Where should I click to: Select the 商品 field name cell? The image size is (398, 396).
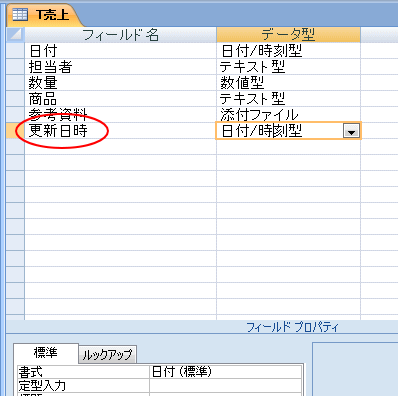point(120,99)
